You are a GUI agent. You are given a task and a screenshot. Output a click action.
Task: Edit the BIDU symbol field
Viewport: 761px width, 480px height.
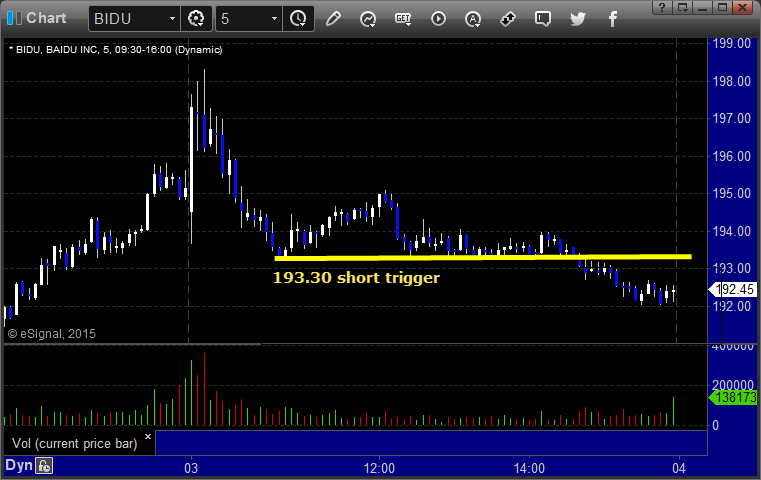tap(129, 19)
